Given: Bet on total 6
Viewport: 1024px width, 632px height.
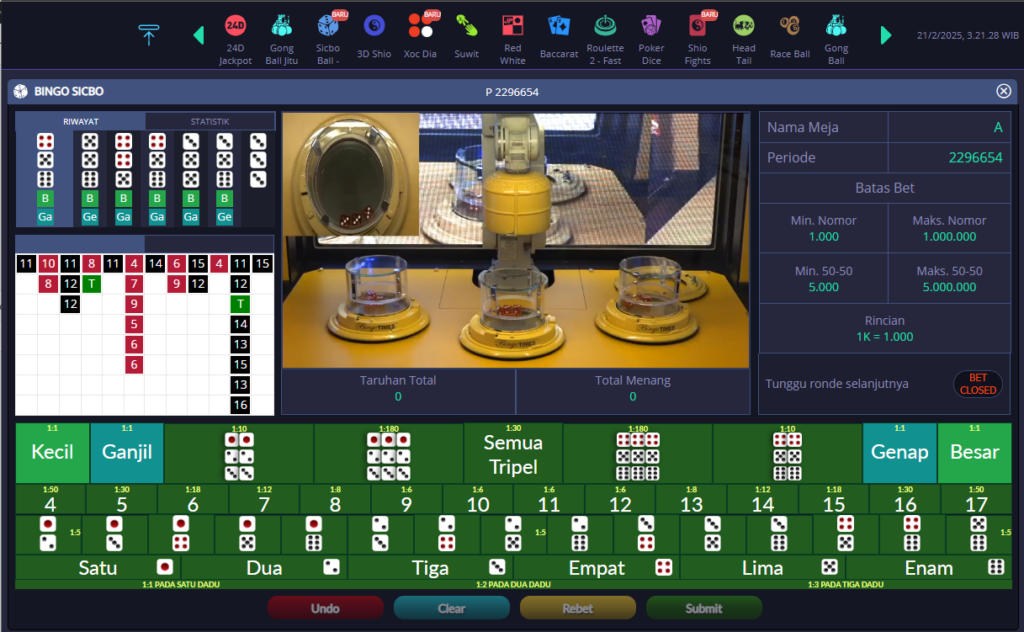Looking at the screenshot, I should [x=193, y=499].
